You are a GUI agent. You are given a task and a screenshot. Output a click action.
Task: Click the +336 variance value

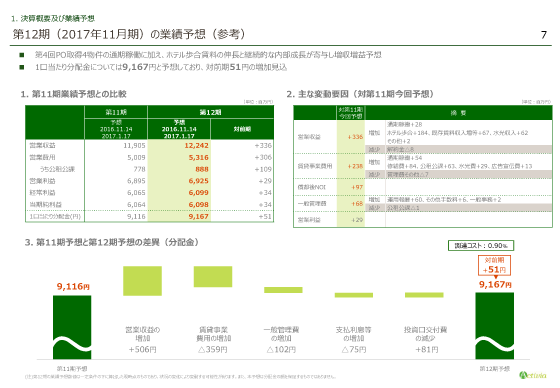tap(355, 137)
